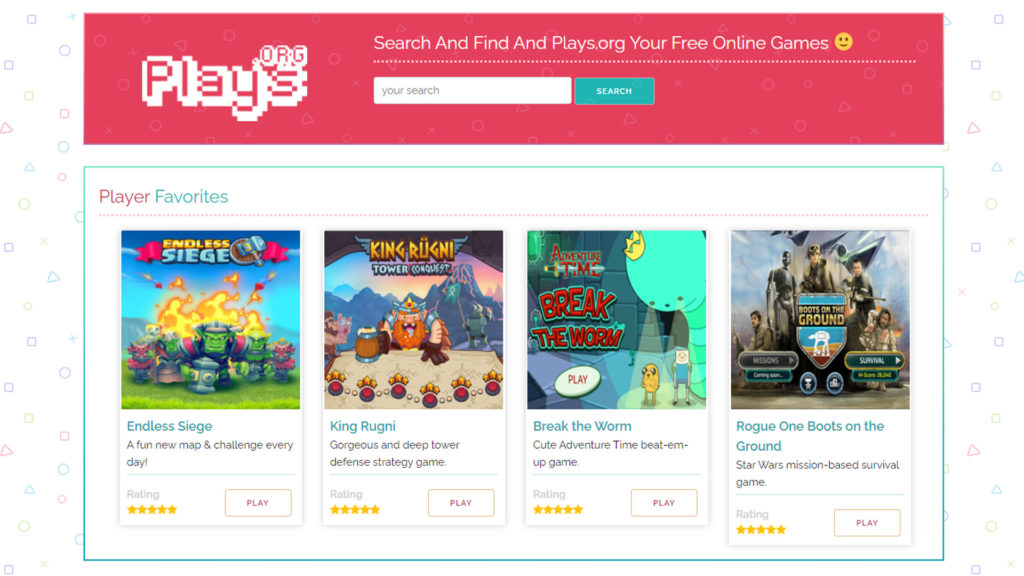Click the King Rugni title link
This screenshot has width=1024, height=576.
[362, 426]
